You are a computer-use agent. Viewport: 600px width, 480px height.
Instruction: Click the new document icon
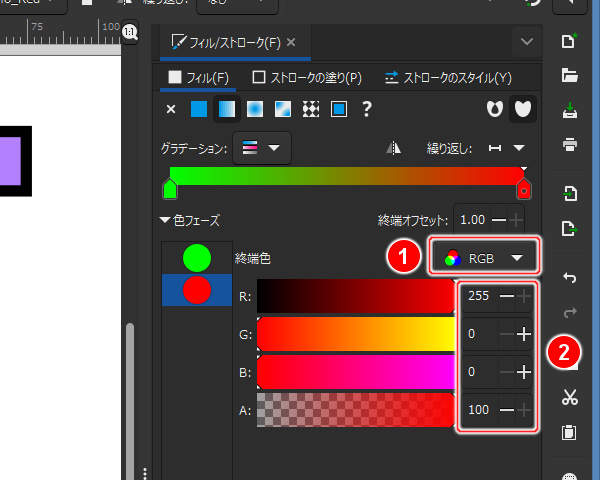[x=569, y=41]
